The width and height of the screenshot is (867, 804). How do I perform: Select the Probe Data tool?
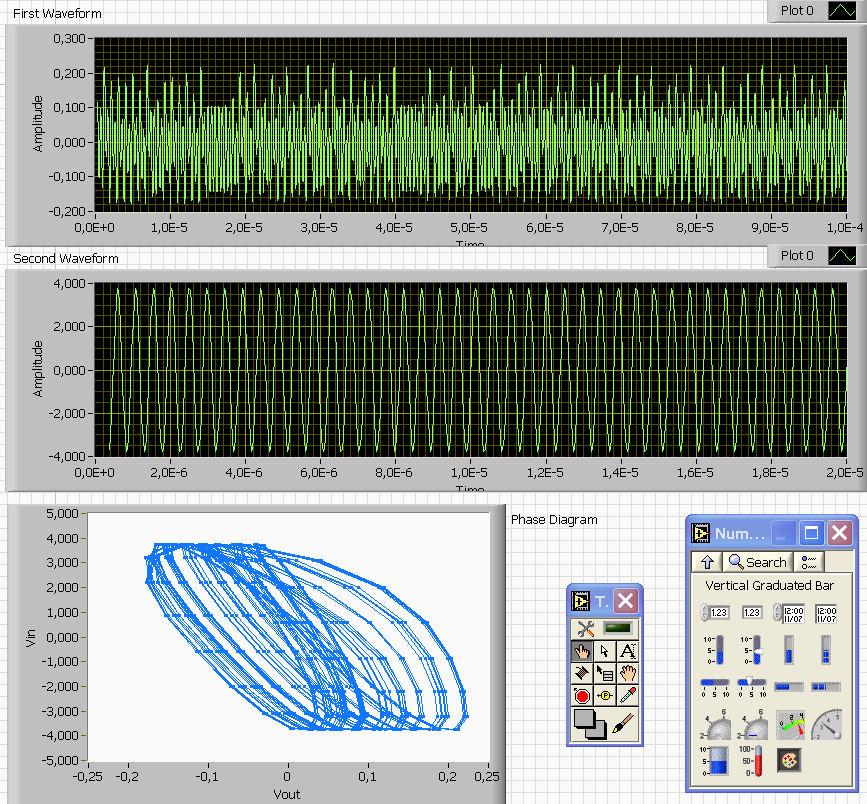[604, 696]
